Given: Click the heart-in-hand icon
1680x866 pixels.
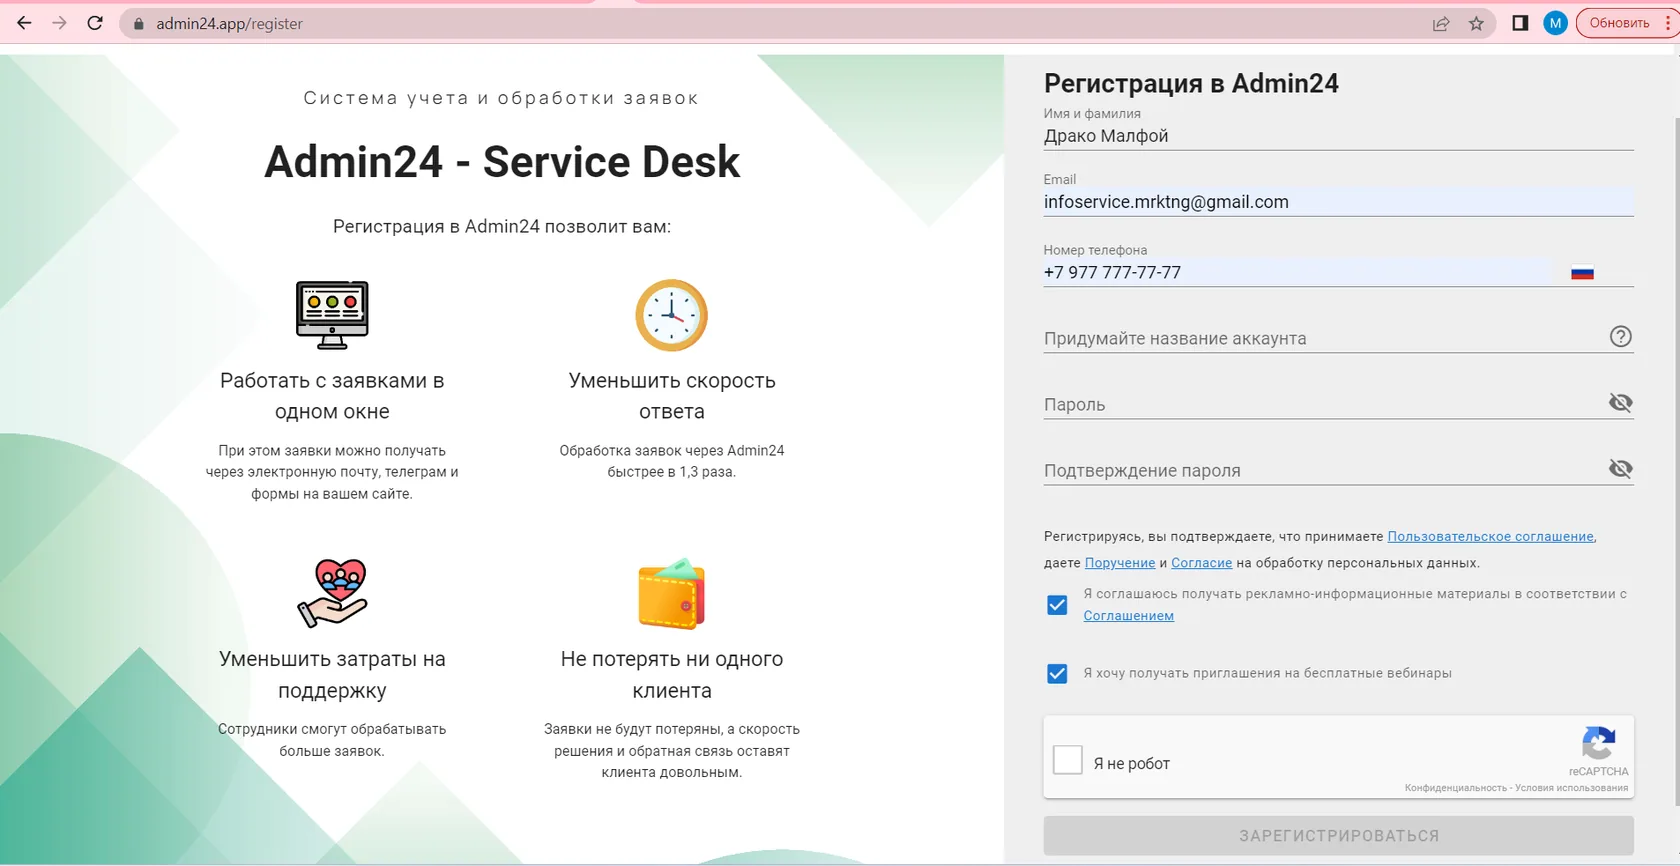Looking at the screenshot, I should pos(333,593).
